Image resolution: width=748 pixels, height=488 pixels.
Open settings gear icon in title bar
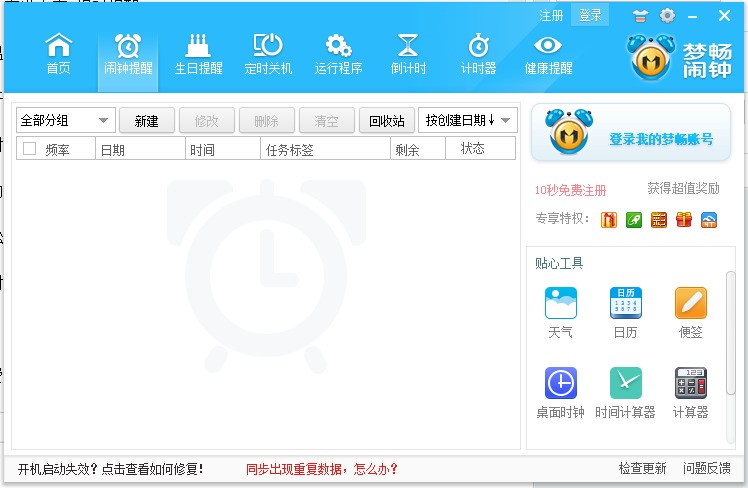tap(667, 16)
